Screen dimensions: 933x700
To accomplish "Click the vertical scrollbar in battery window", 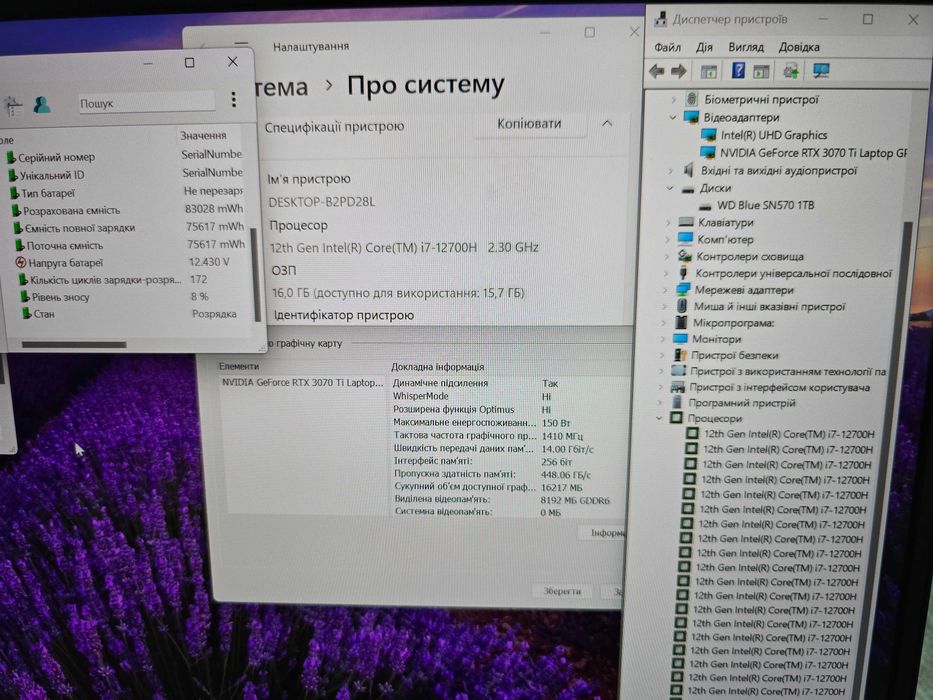I will tap(257, 274).
